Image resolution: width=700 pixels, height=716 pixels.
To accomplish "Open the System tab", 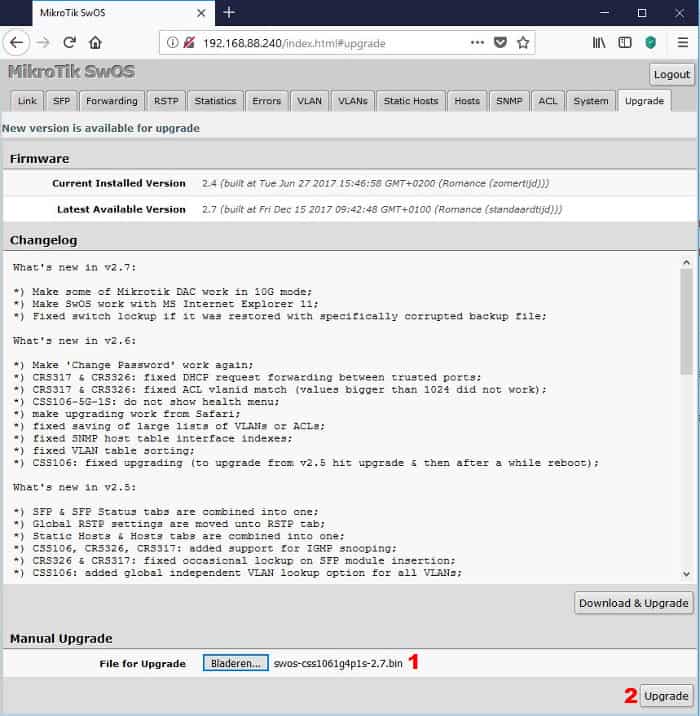I will (591, 101).
